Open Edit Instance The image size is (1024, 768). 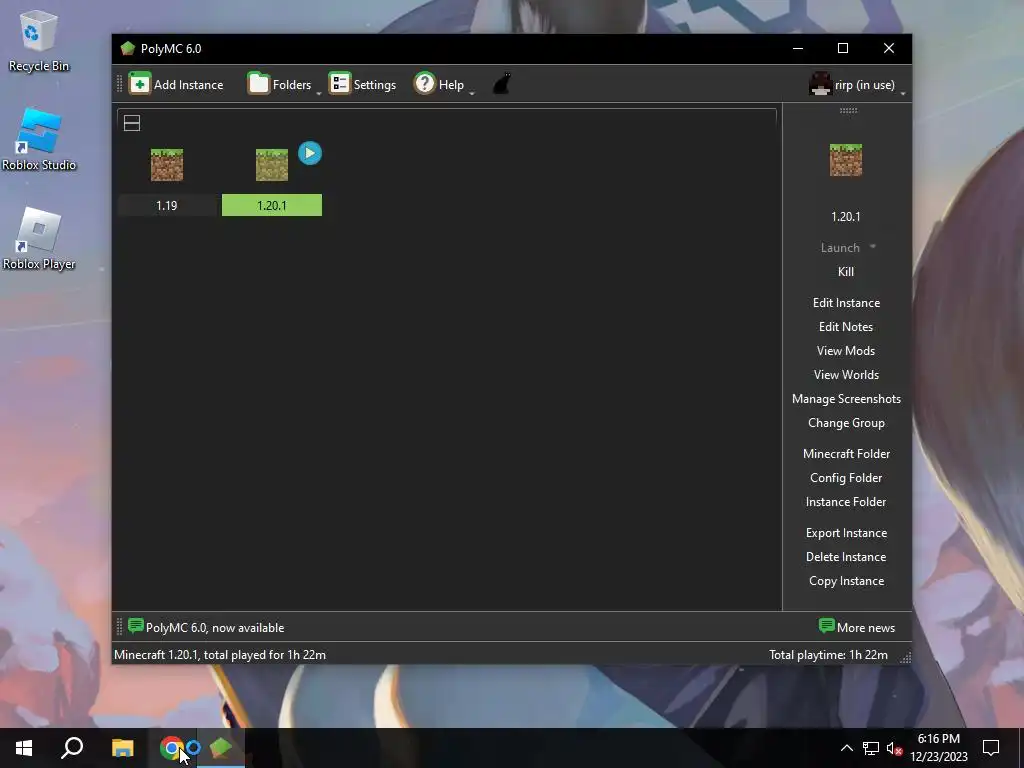(x=846, y=303)
